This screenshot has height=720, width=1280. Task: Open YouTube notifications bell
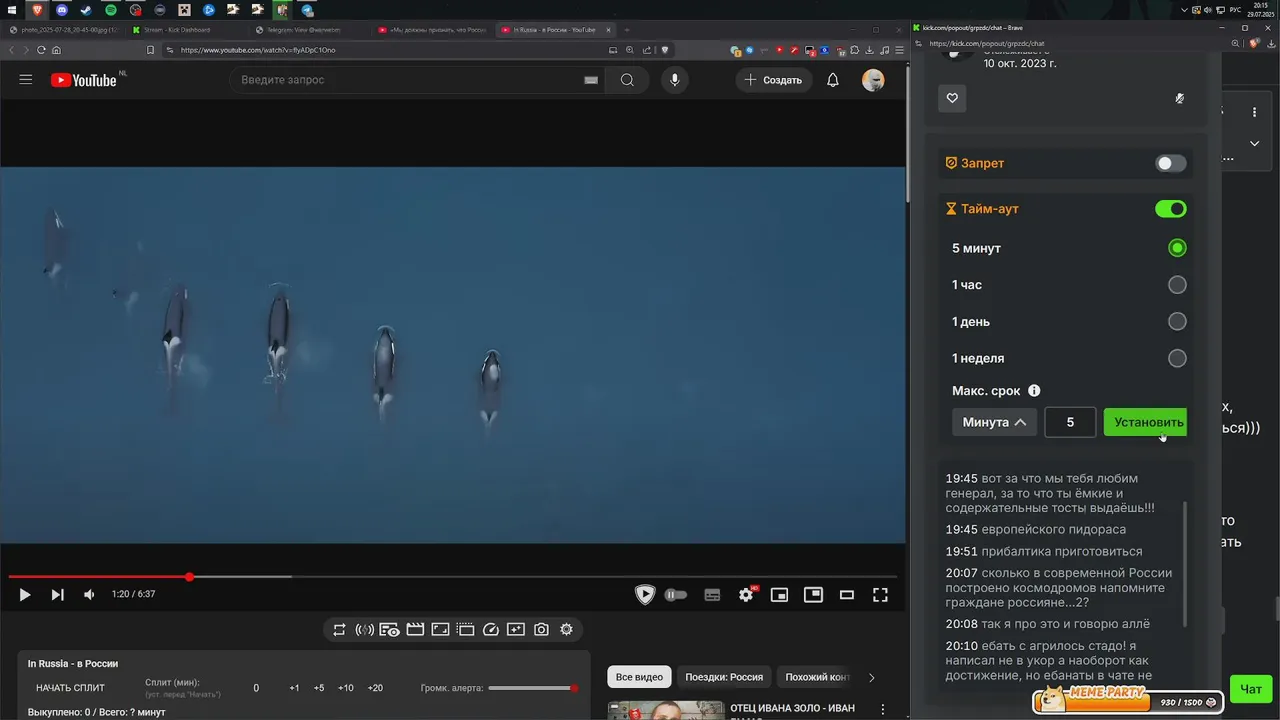(833, 80)
